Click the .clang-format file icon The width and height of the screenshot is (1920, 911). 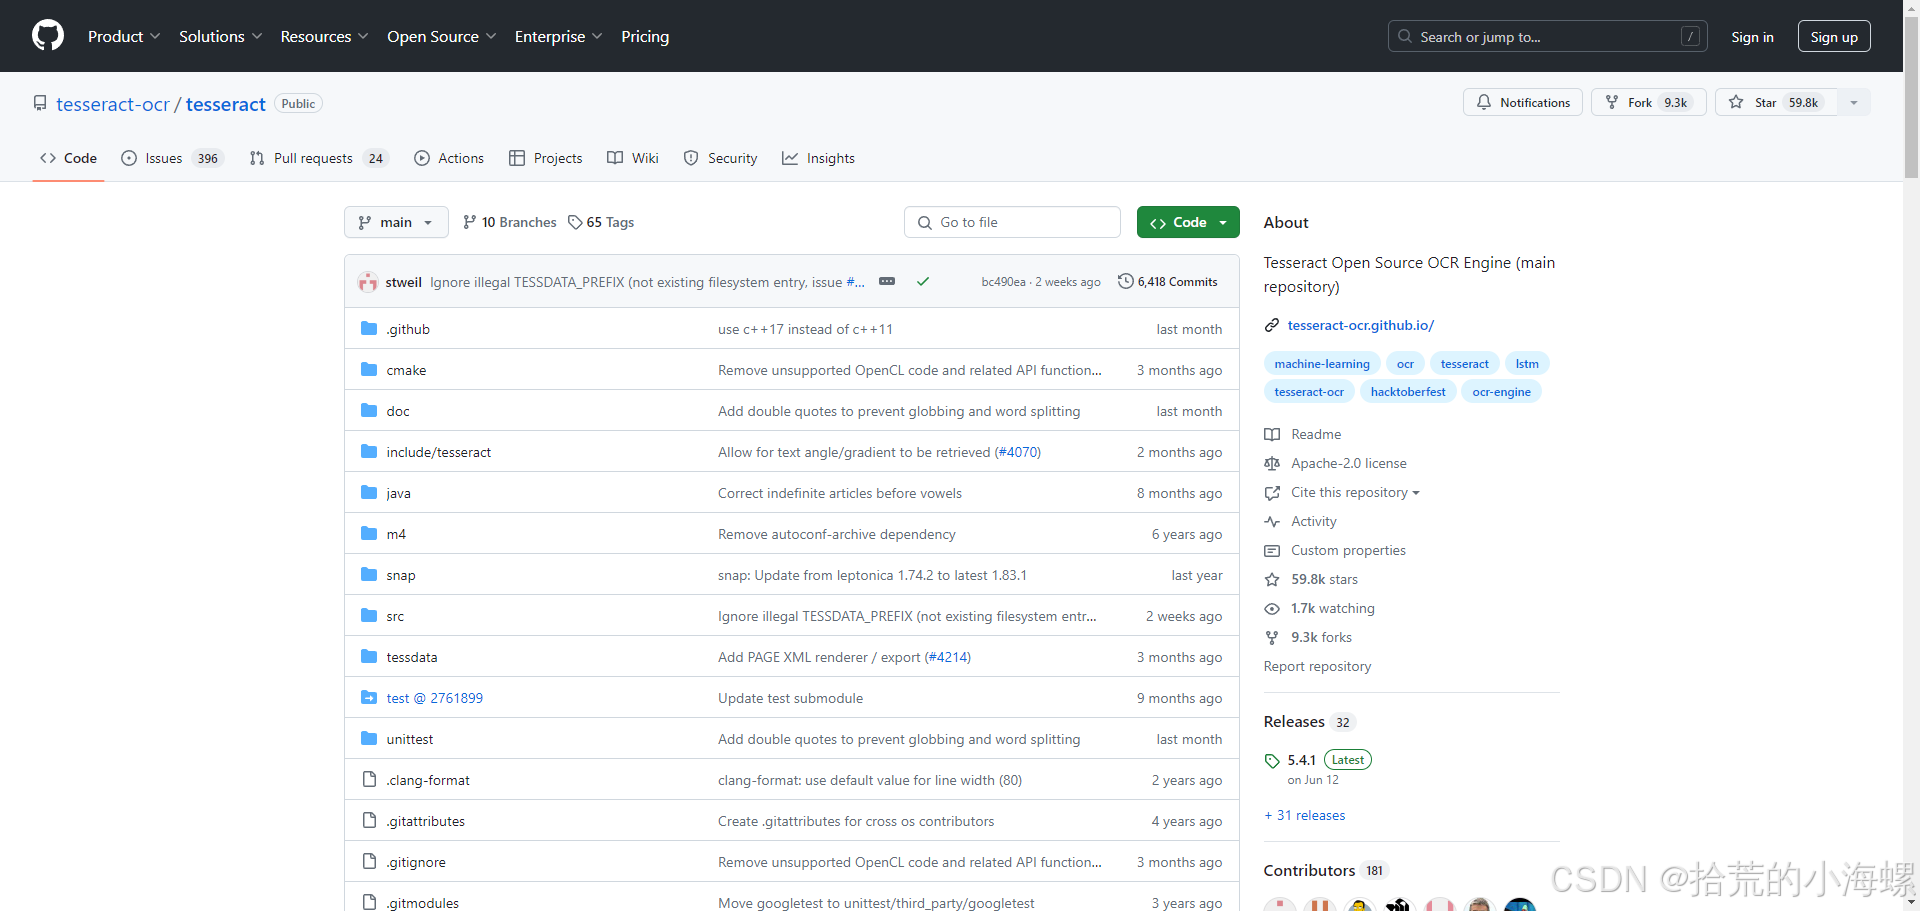[369, 779]
